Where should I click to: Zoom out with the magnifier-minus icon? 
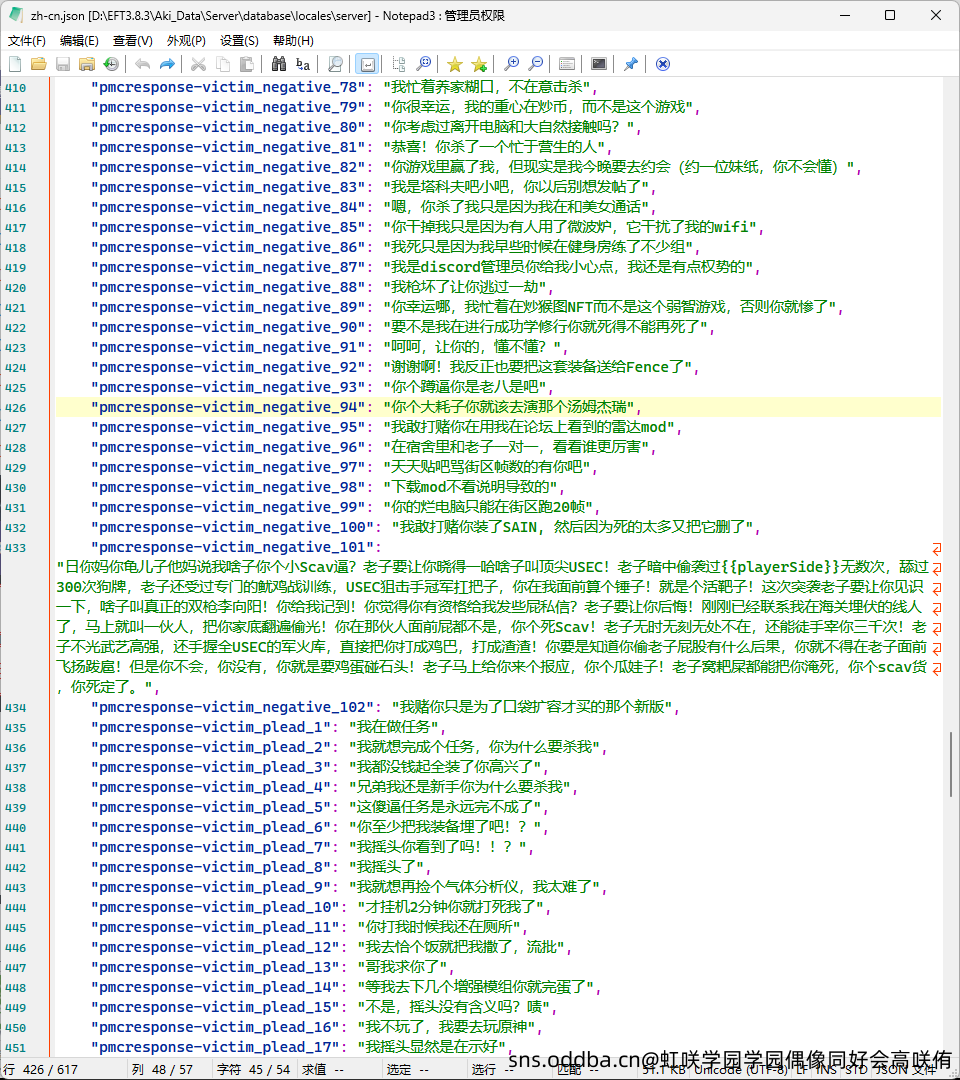coord(536,64)
